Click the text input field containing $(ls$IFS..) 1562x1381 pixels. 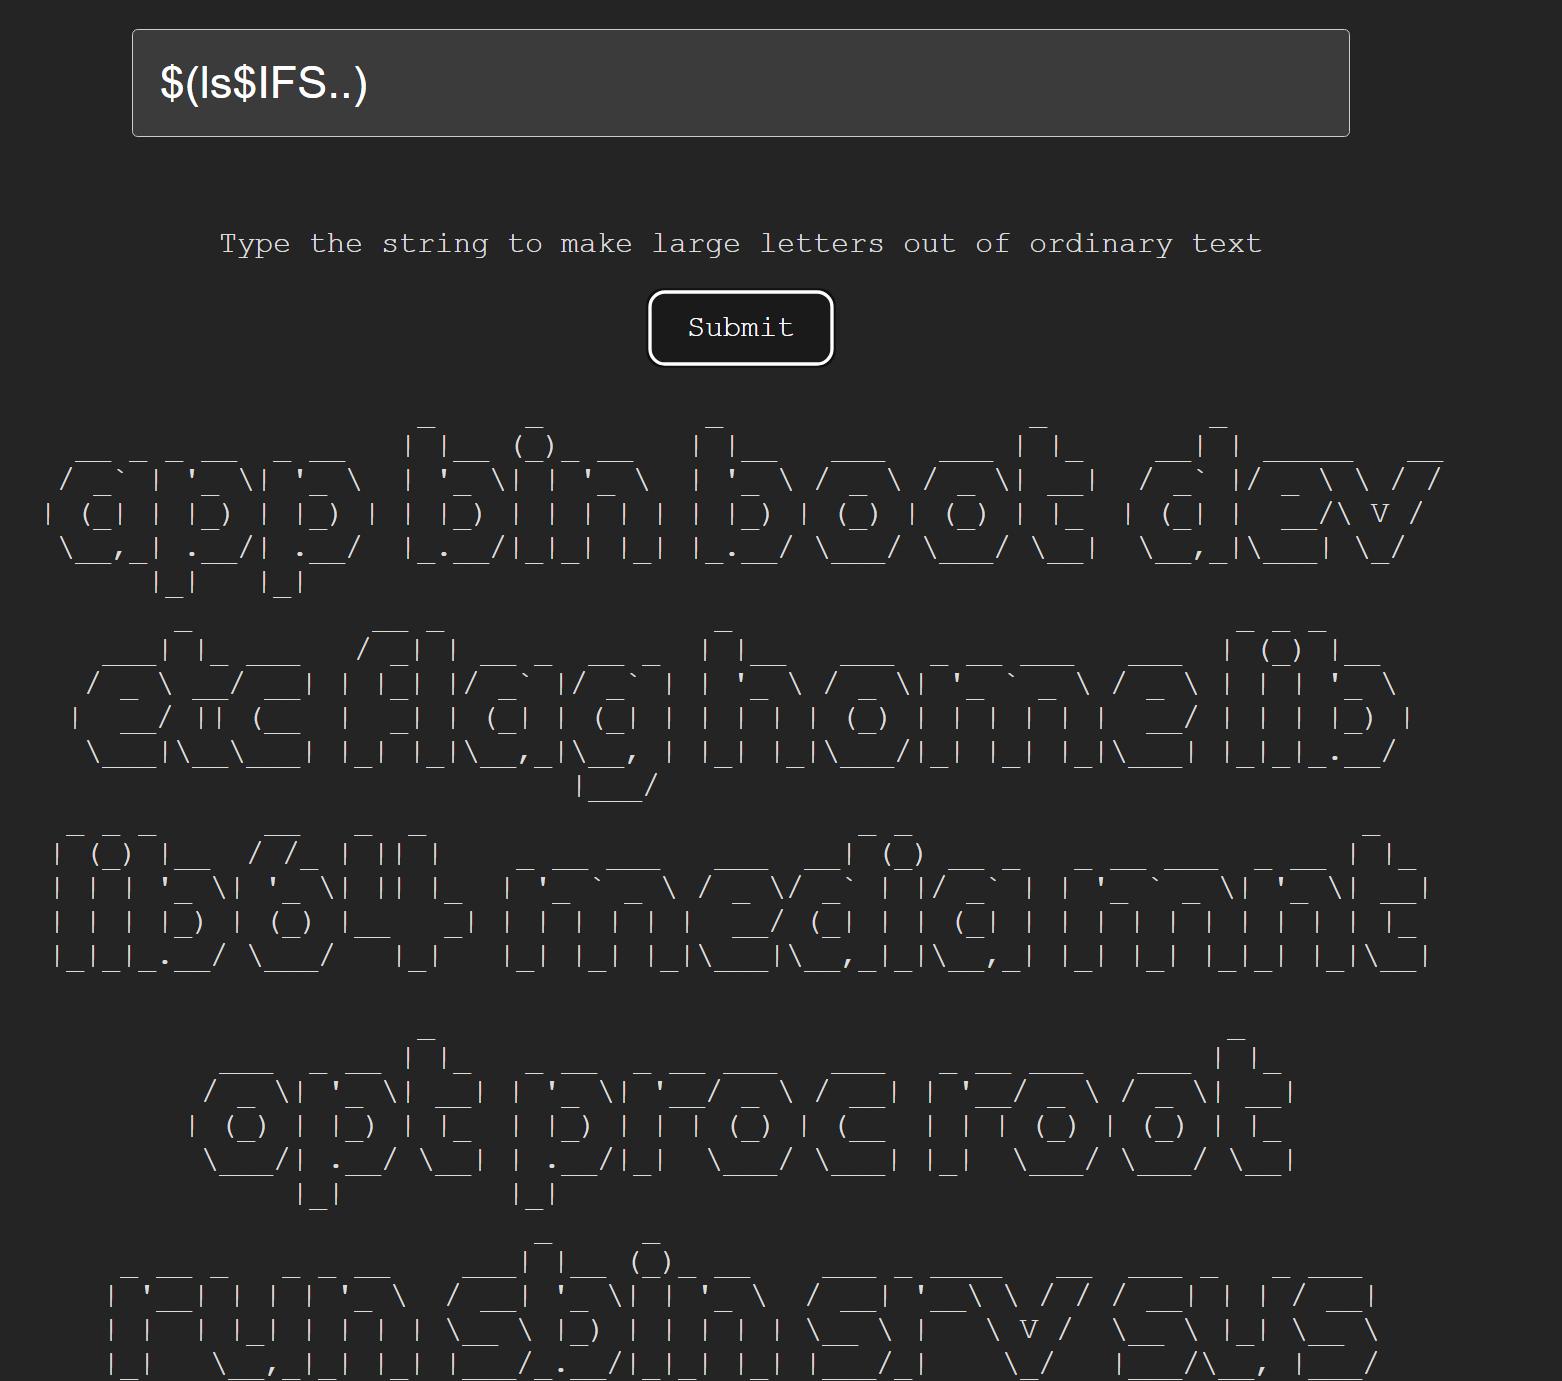(740, 83)
